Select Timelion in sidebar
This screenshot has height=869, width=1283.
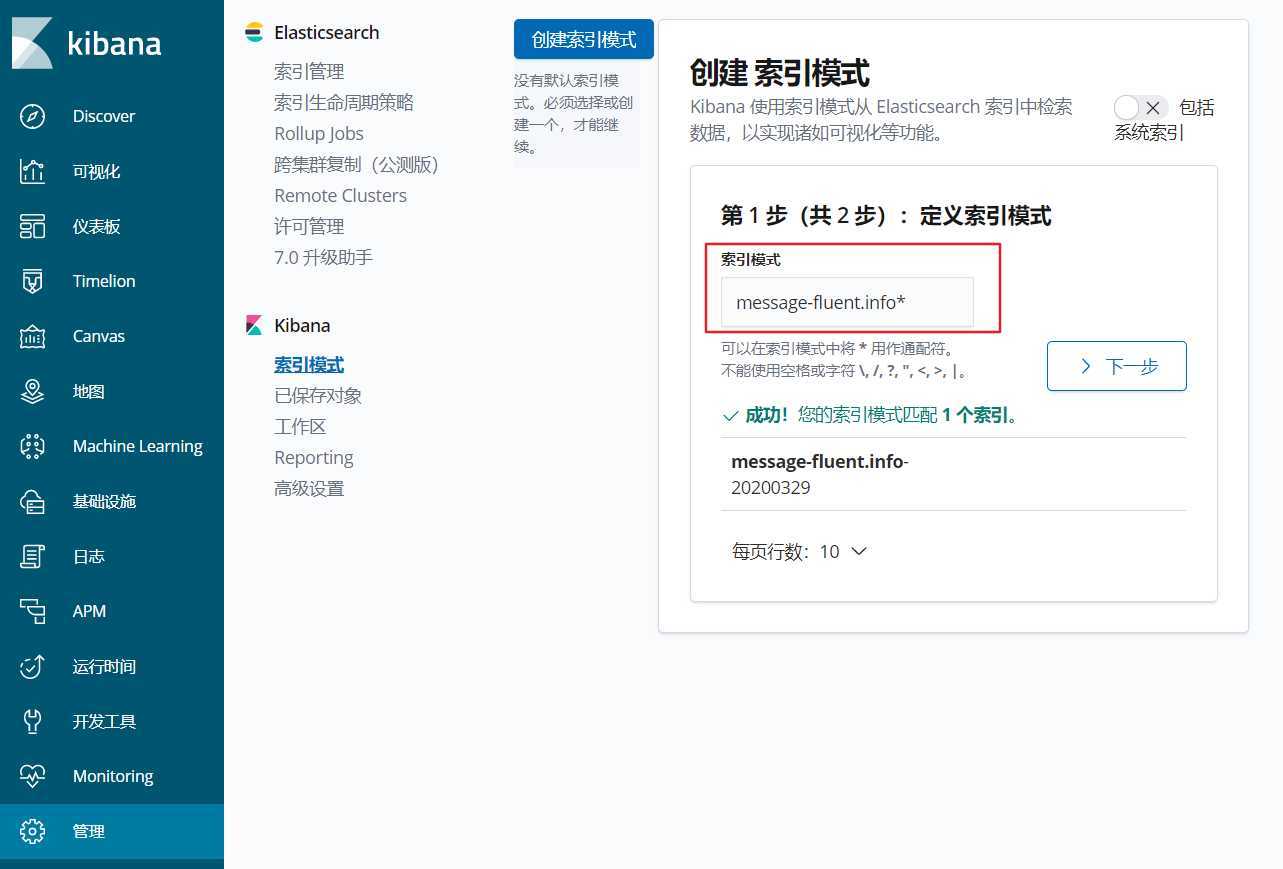coord(104,281)
